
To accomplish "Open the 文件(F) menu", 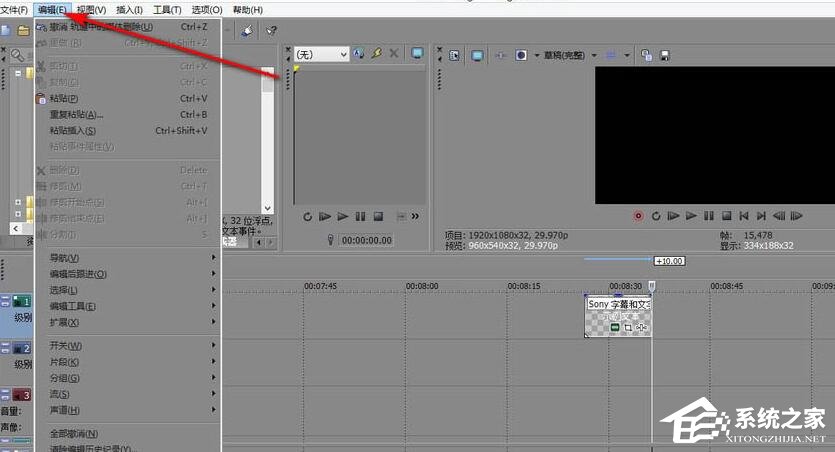I will (x=14, y=10).
